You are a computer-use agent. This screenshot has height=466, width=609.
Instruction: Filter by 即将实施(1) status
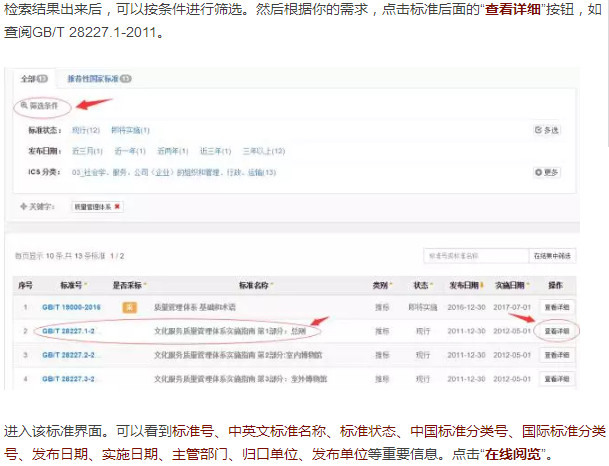pyautogui.click(x=130, y=131)
